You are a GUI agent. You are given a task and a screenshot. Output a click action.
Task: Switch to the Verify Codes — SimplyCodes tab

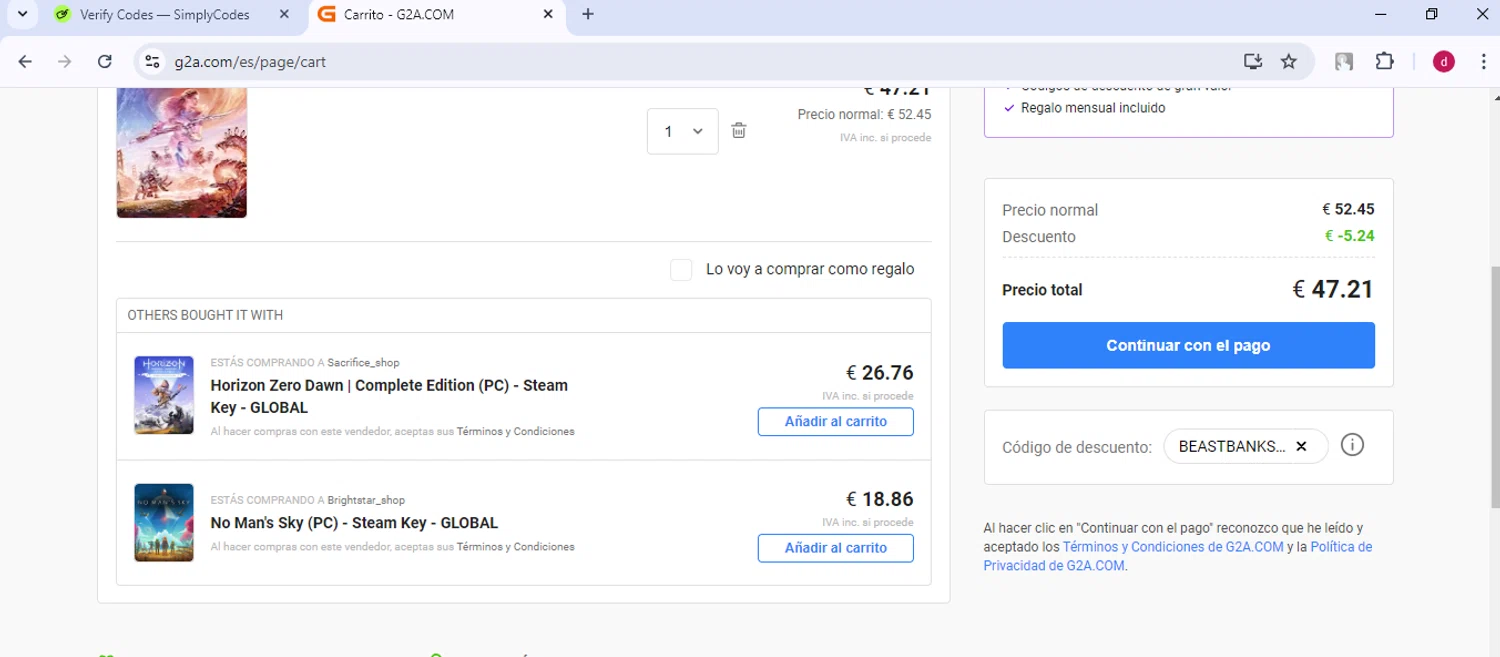pyautogui.click(x=165, y=15)
